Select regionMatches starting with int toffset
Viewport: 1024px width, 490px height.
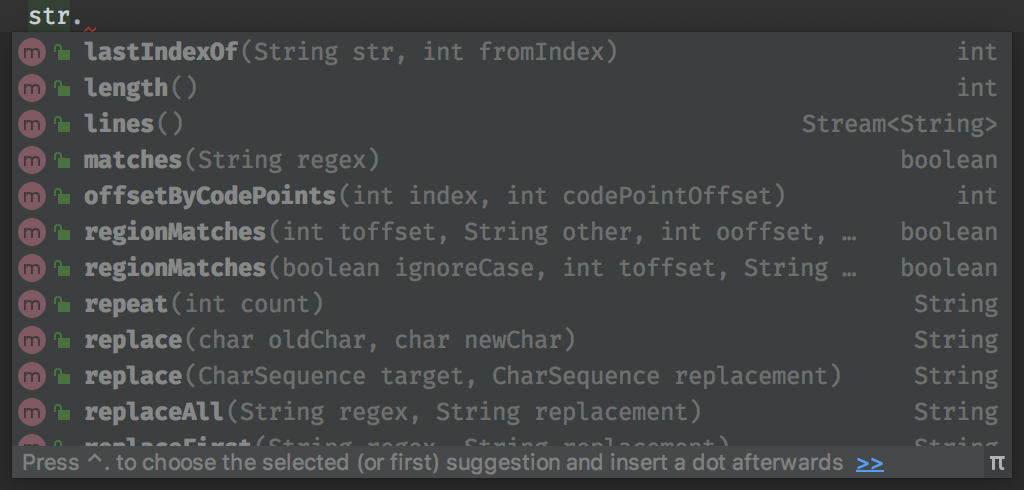(470, 232)
